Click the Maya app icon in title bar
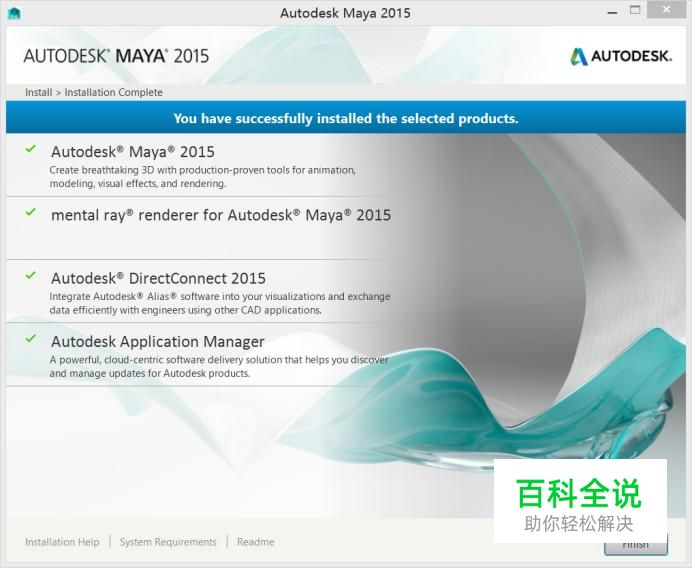The width and height of the screenshot is (692, 568). (x=14, y=14)
